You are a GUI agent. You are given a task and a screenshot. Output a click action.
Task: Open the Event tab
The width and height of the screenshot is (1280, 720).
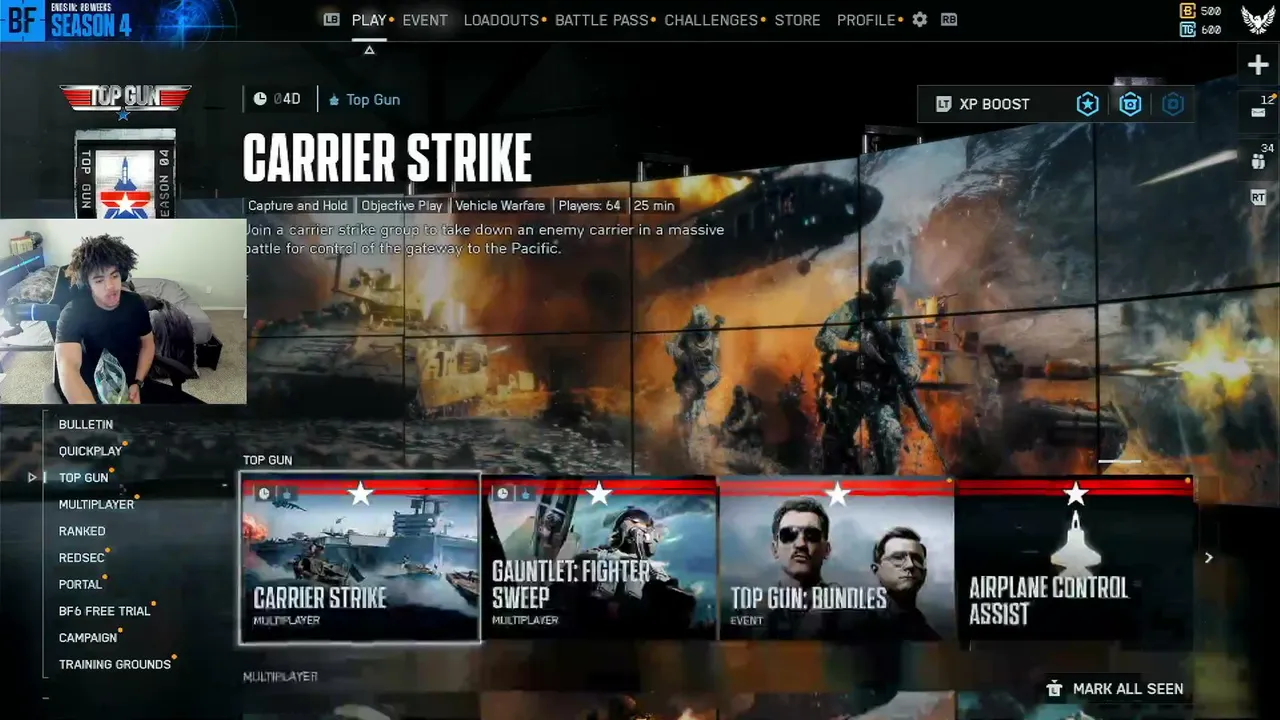point(425,20)
